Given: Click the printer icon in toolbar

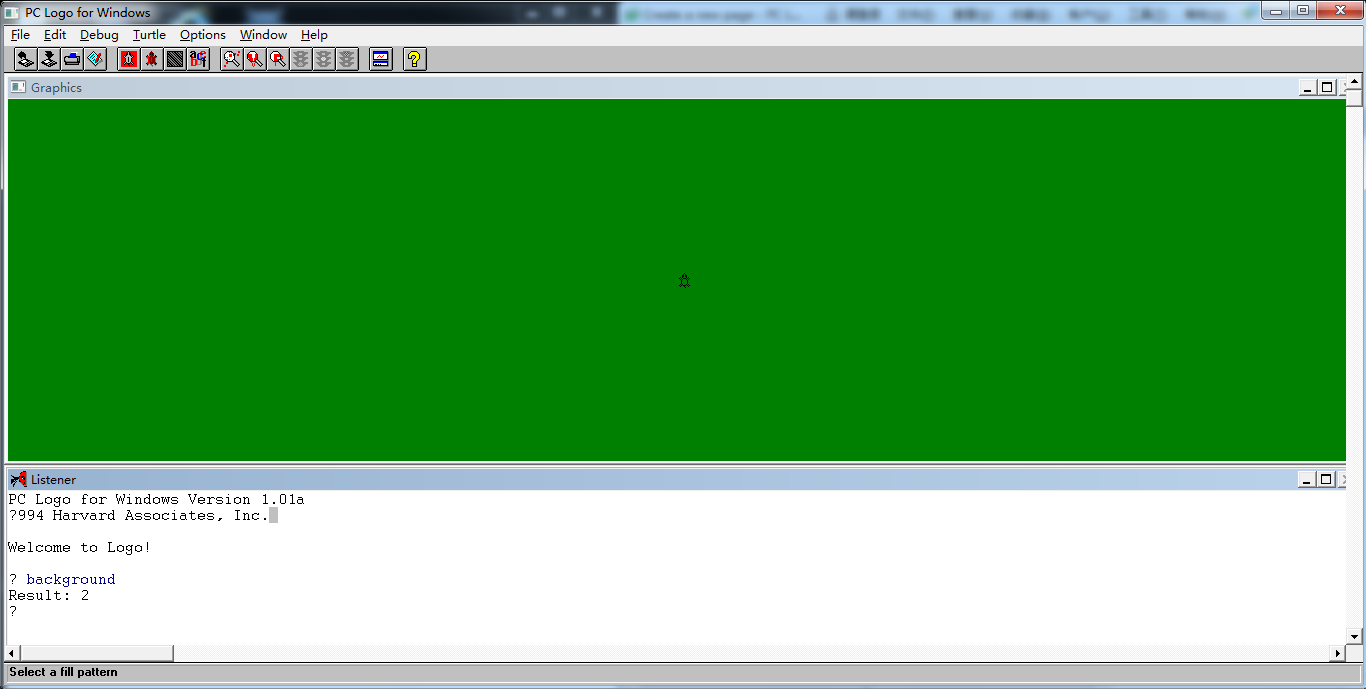Looking at the screenshot, I should (x=72, y=59).
